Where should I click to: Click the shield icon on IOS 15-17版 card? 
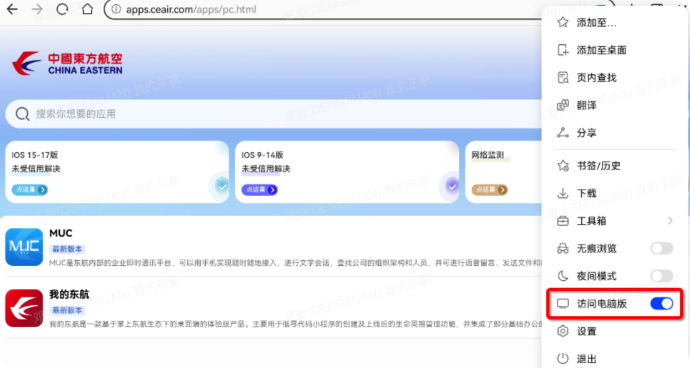[221, 186]
